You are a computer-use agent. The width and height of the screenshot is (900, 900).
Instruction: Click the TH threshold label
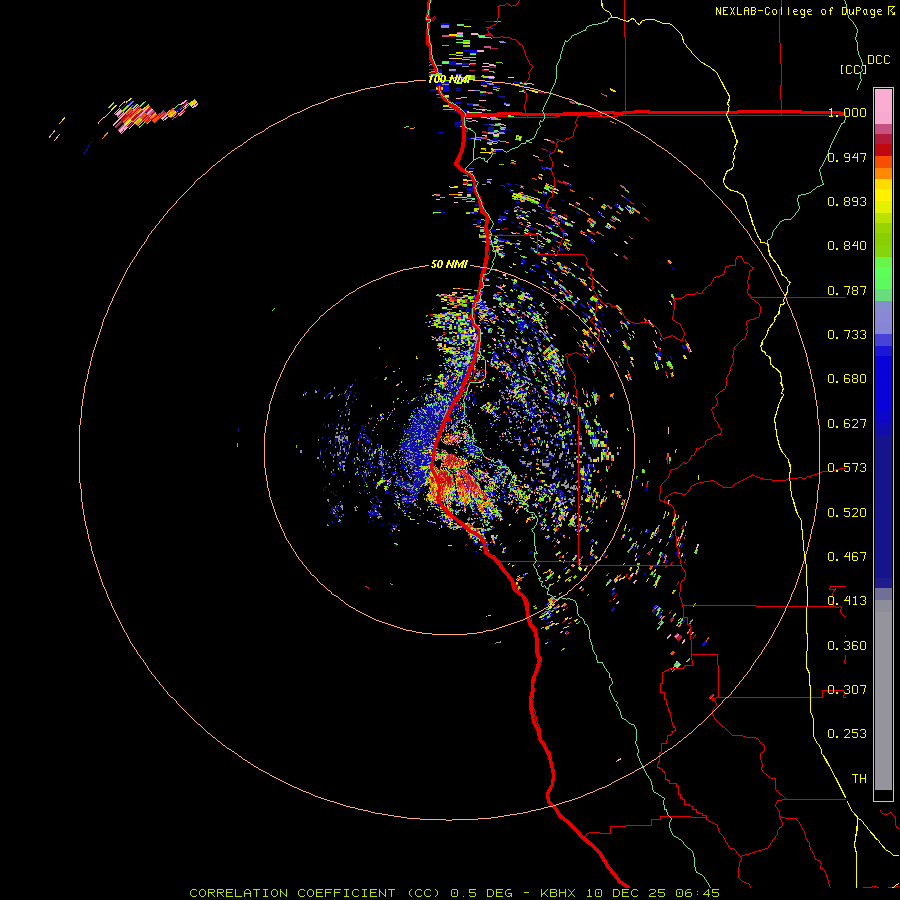(x=859, y=779)
